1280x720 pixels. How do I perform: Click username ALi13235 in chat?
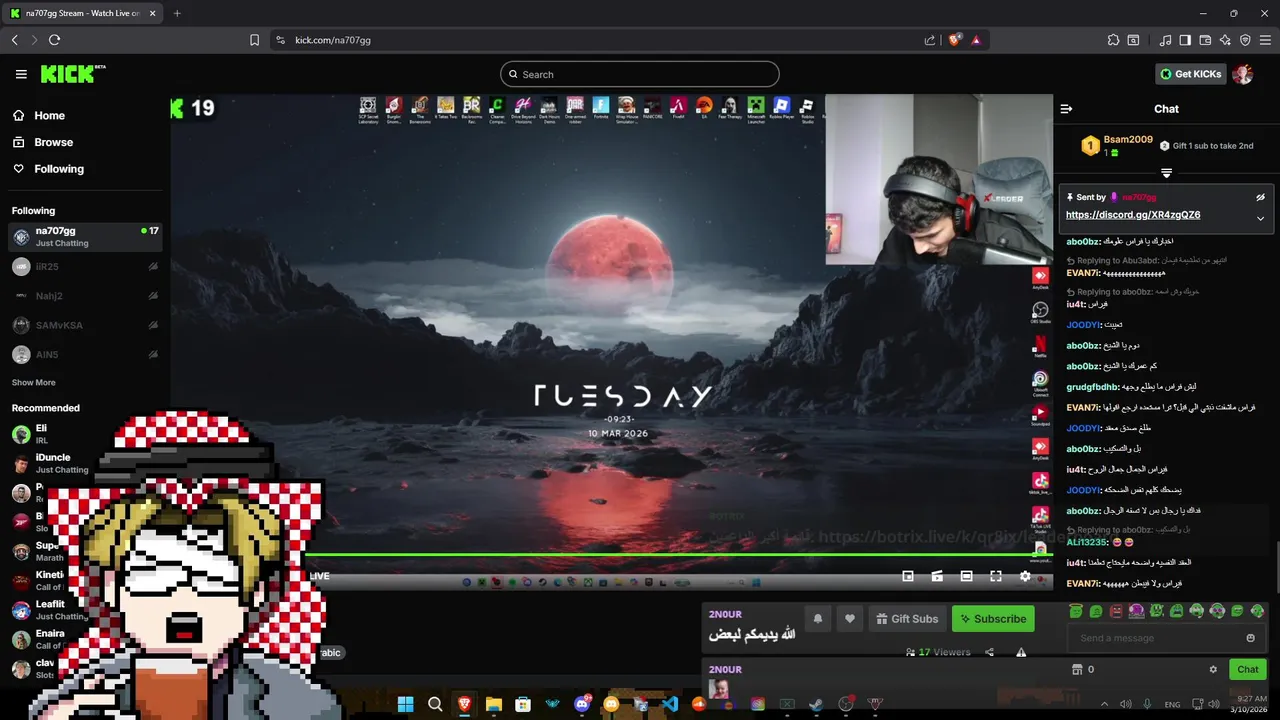click(x=1087, y=542)
